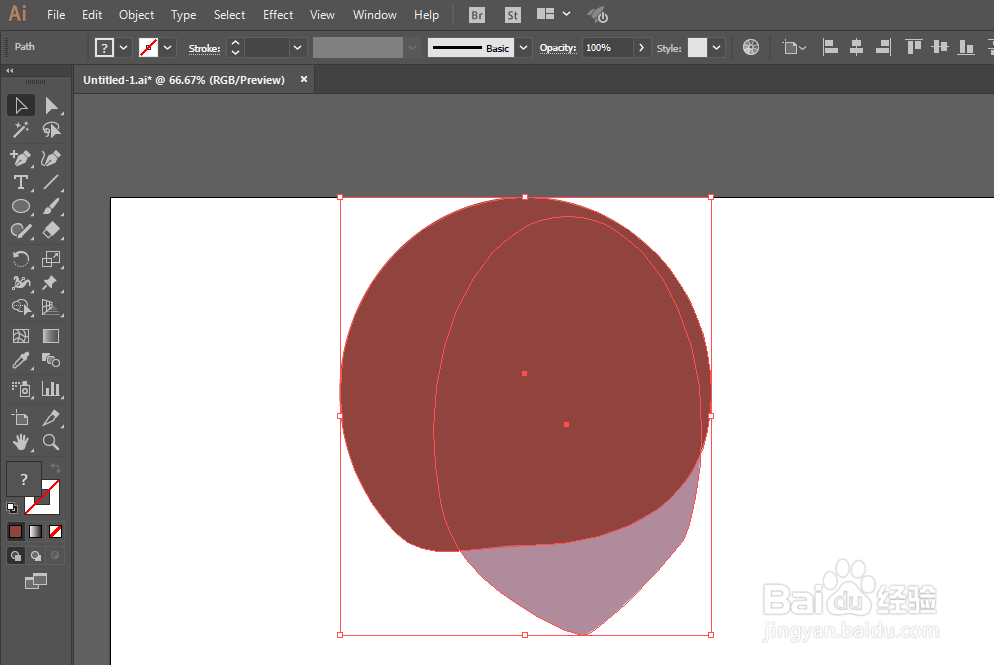The image size is (994, 665).
Task: Select the Hand tool
Action: 21,442
